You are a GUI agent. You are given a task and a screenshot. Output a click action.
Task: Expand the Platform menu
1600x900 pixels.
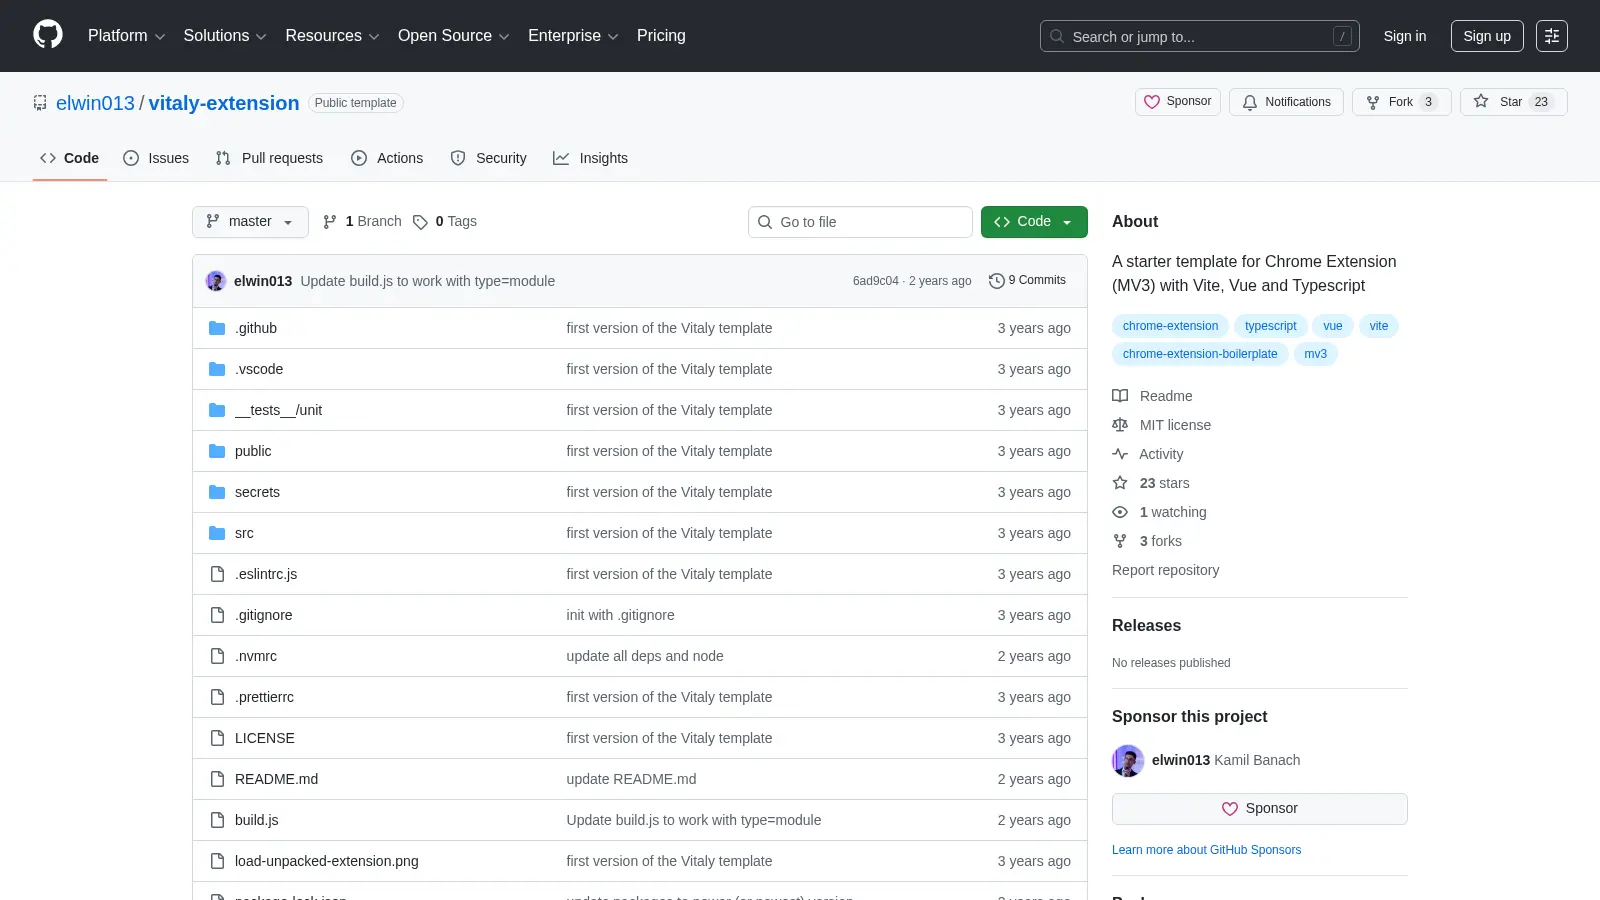tap(126, 36)
